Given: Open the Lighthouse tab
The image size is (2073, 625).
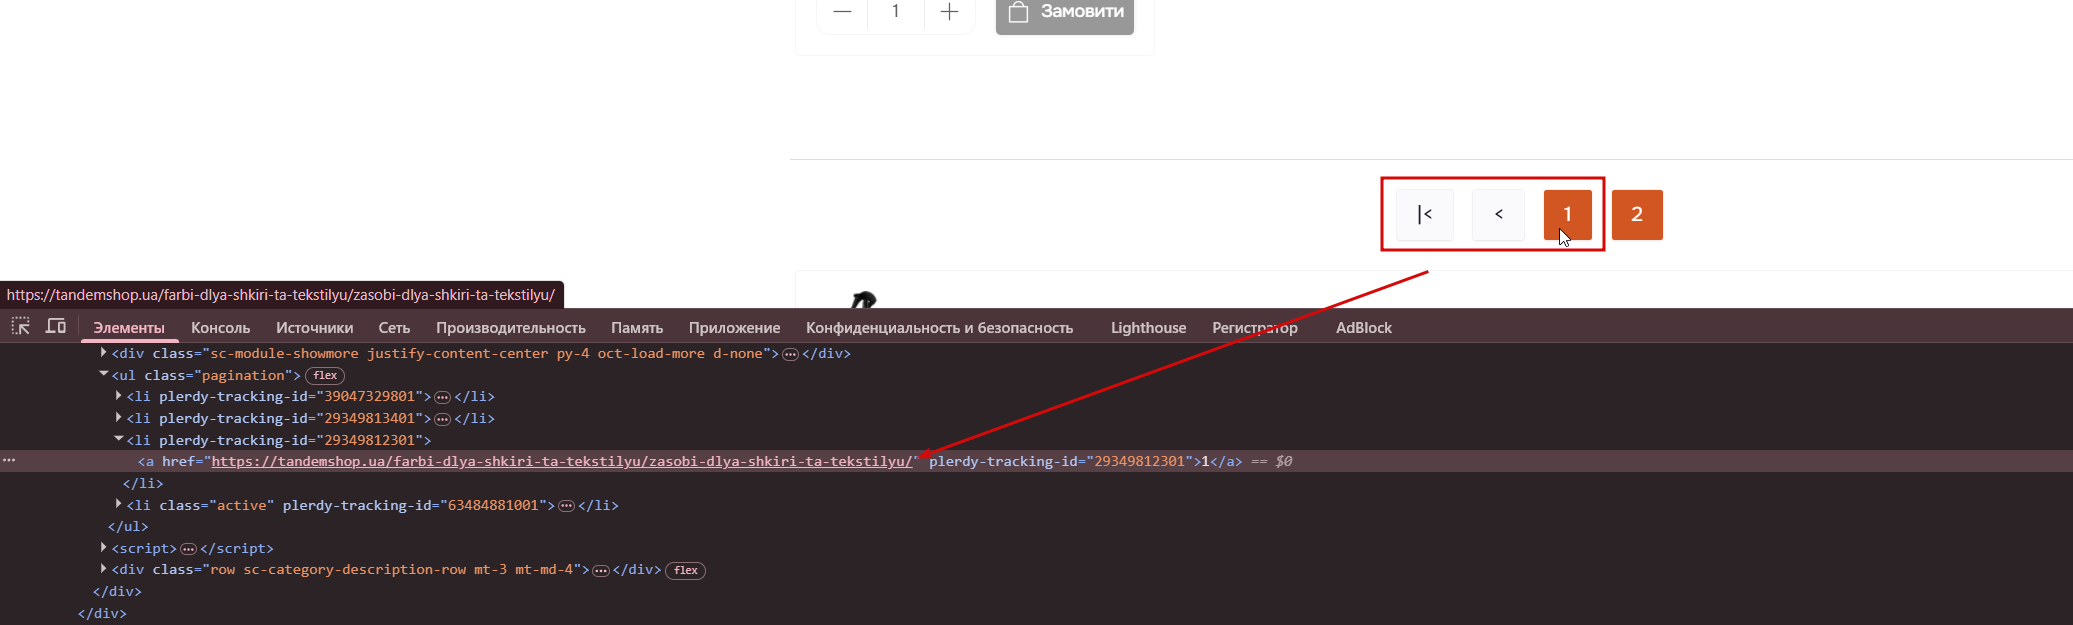Looking at the screenshot, I should pyautogui.click(x=1148, y=328).
